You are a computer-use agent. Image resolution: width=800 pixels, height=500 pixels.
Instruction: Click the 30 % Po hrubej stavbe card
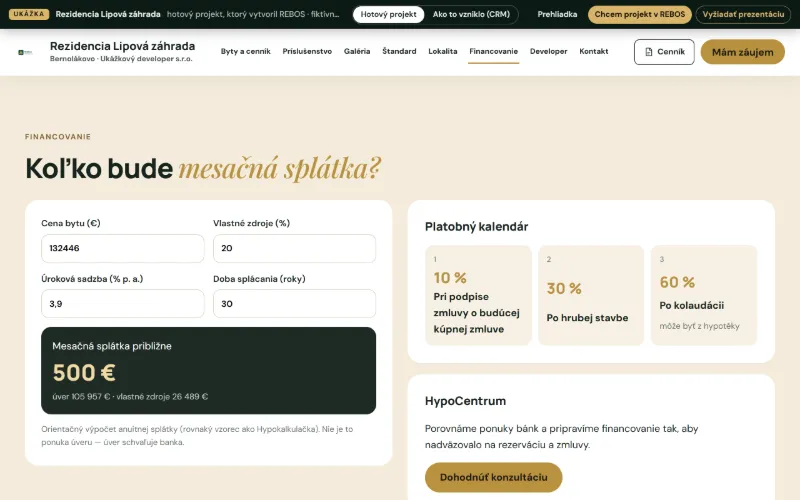tap(591, 295)
